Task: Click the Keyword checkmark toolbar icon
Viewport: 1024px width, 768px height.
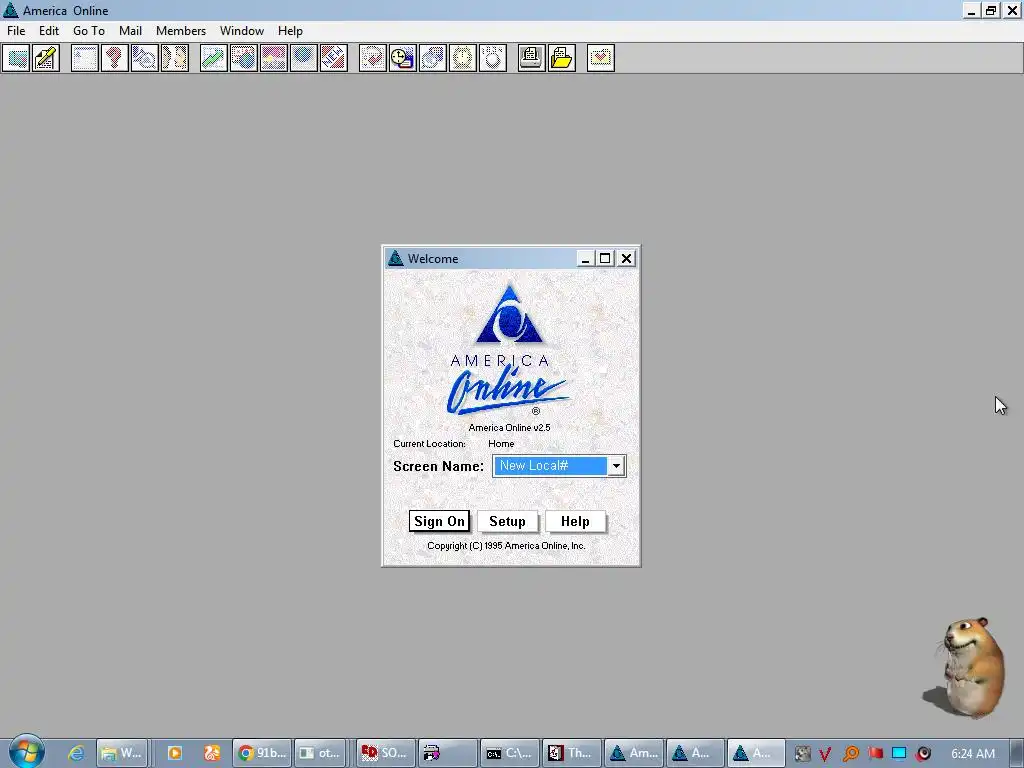Action: point(373,58)
